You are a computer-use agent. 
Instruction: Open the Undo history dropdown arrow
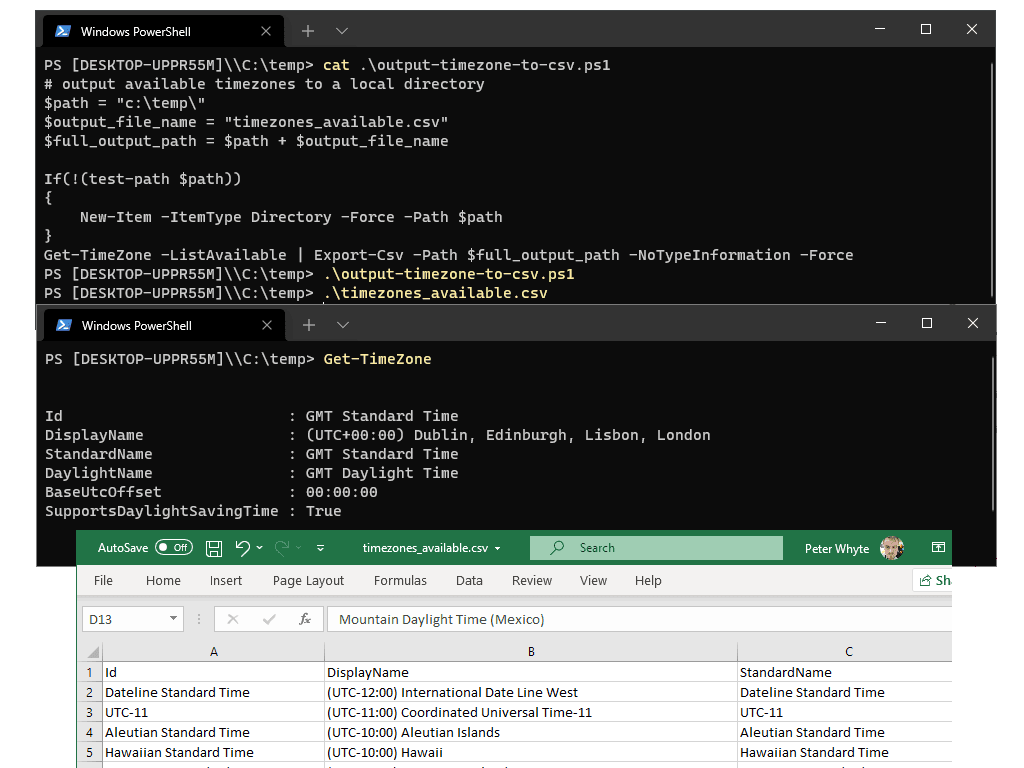point(260,548)
